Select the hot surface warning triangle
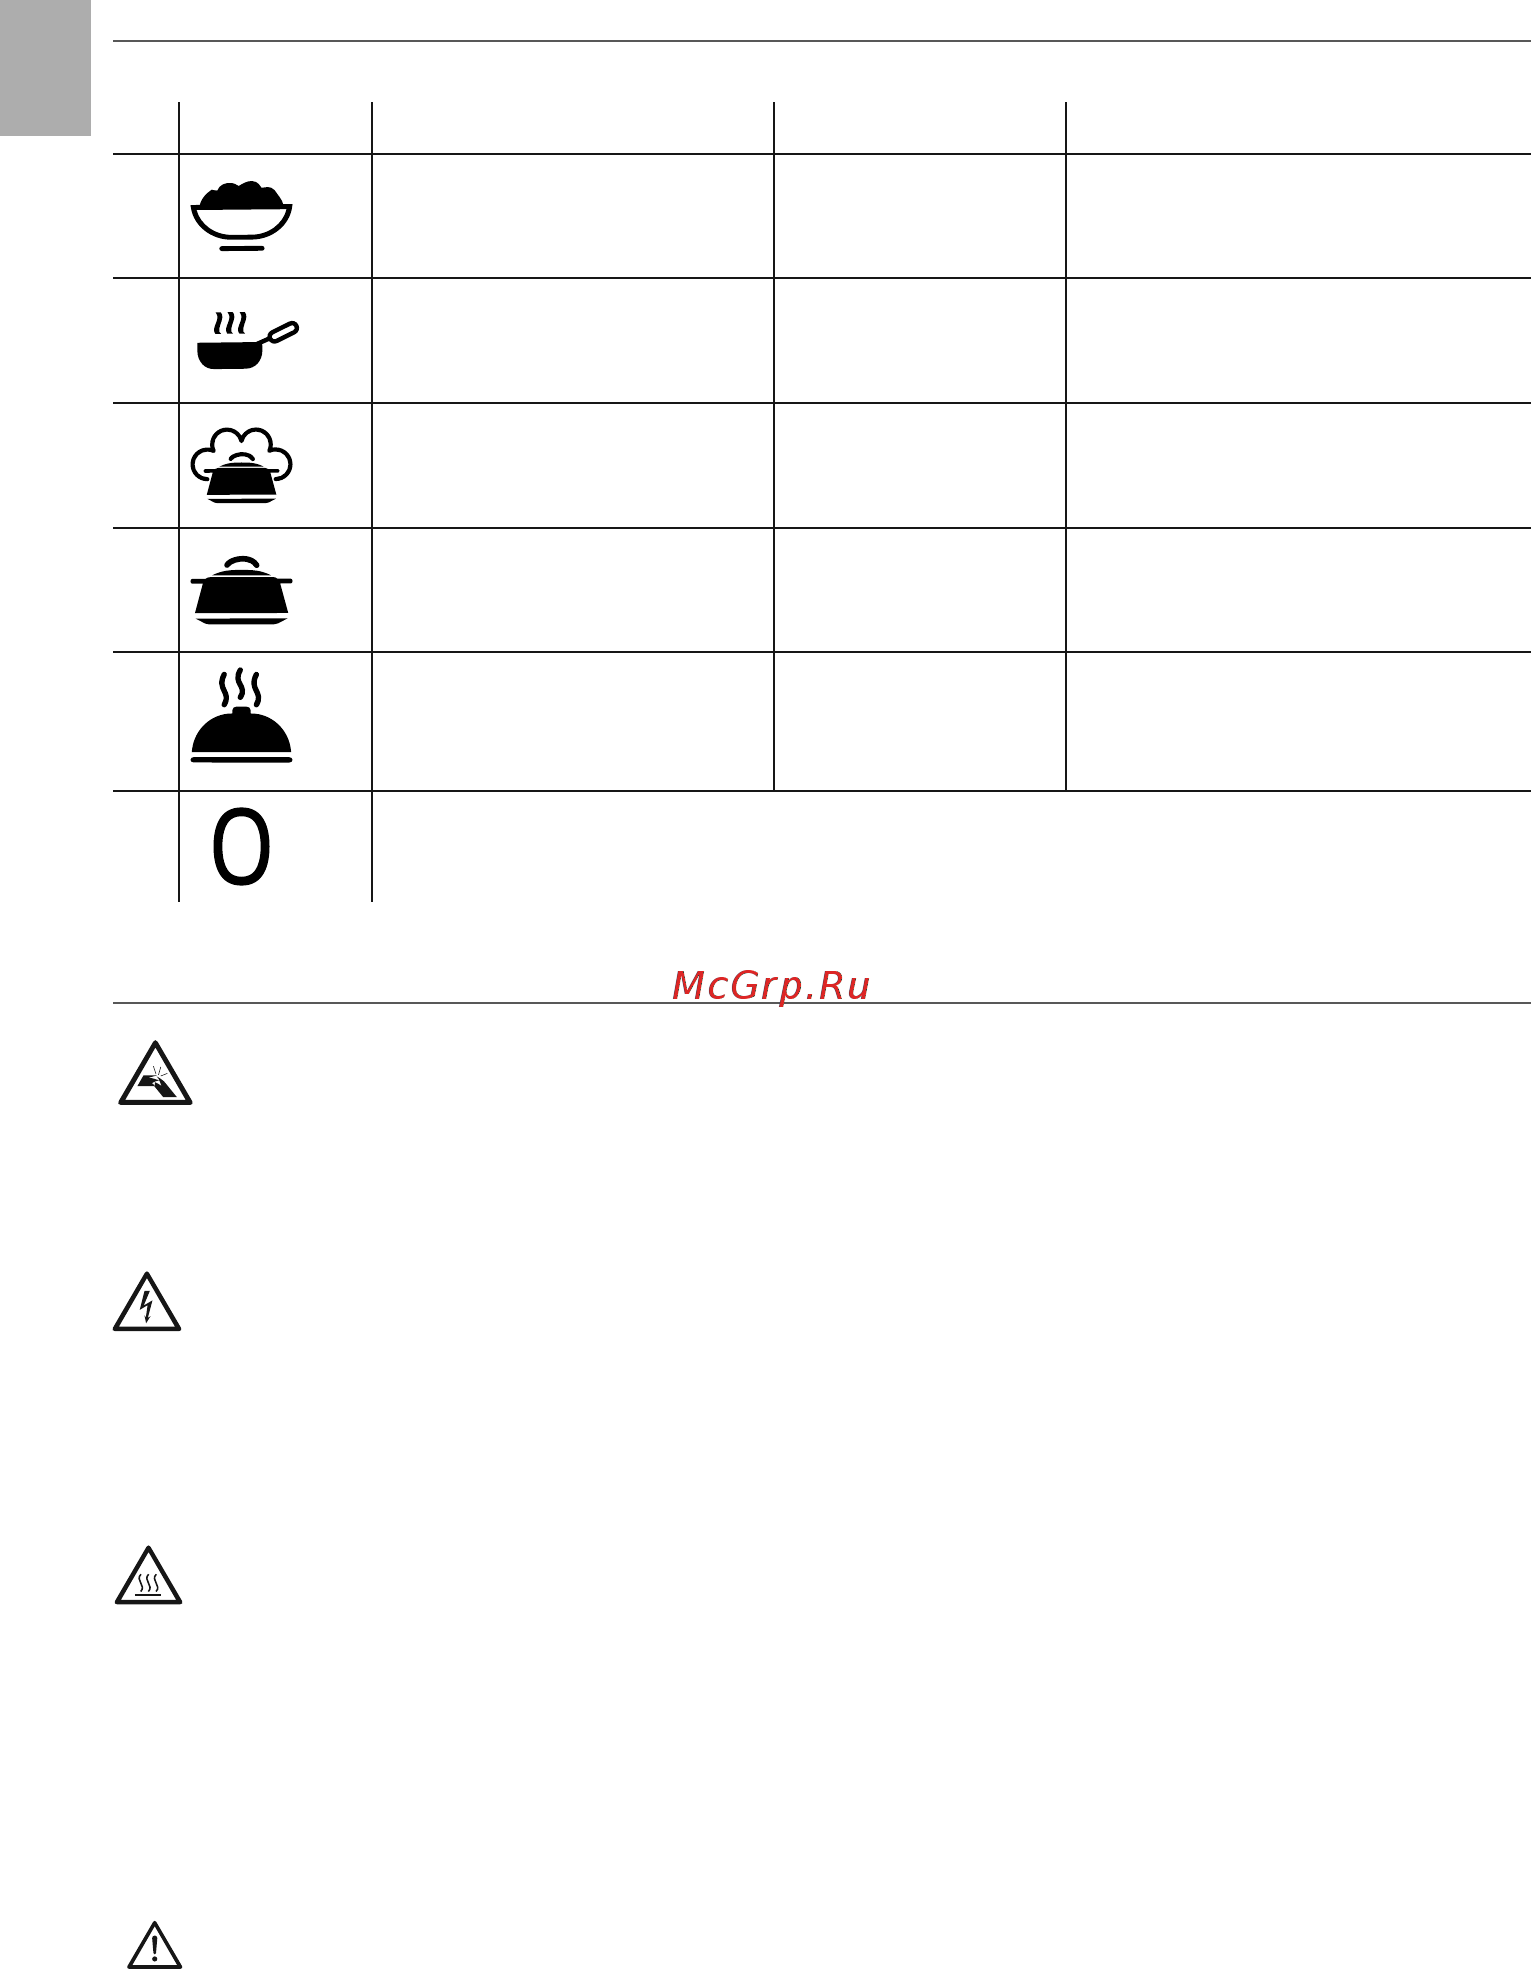Screen dimensions: 1531x1969 coord(148,1575)
